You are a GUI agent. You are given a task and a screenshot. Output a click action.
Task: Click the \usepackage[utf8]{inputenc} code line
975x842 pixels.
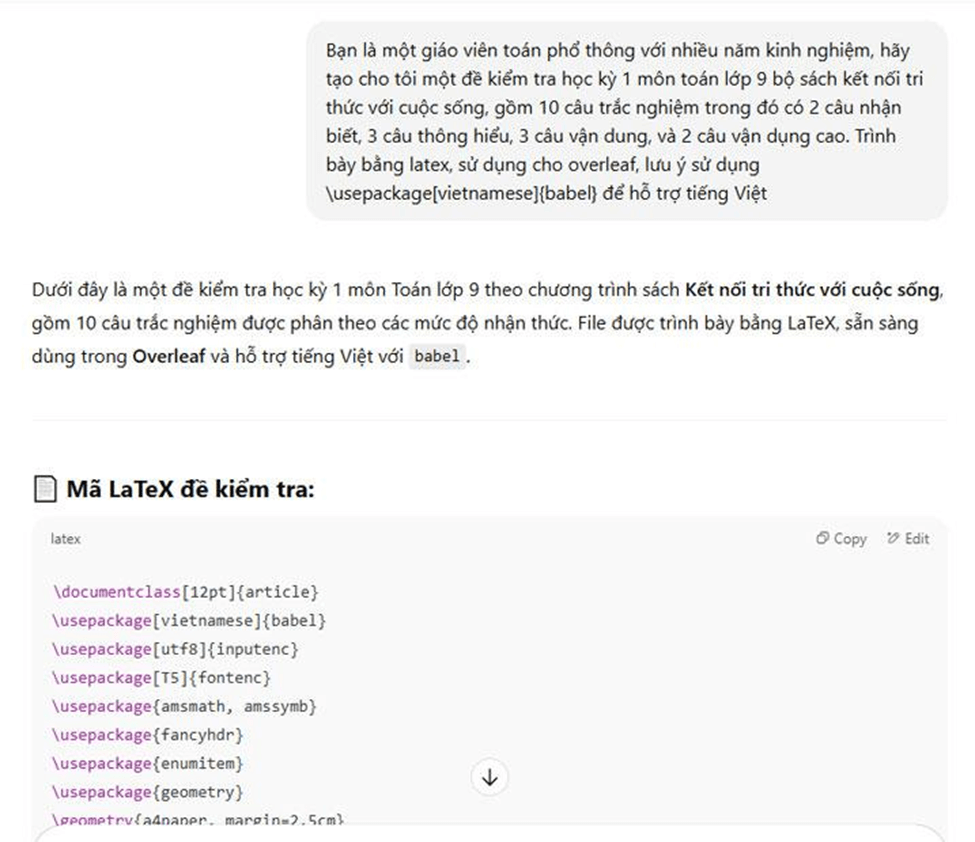coord(176,650)
